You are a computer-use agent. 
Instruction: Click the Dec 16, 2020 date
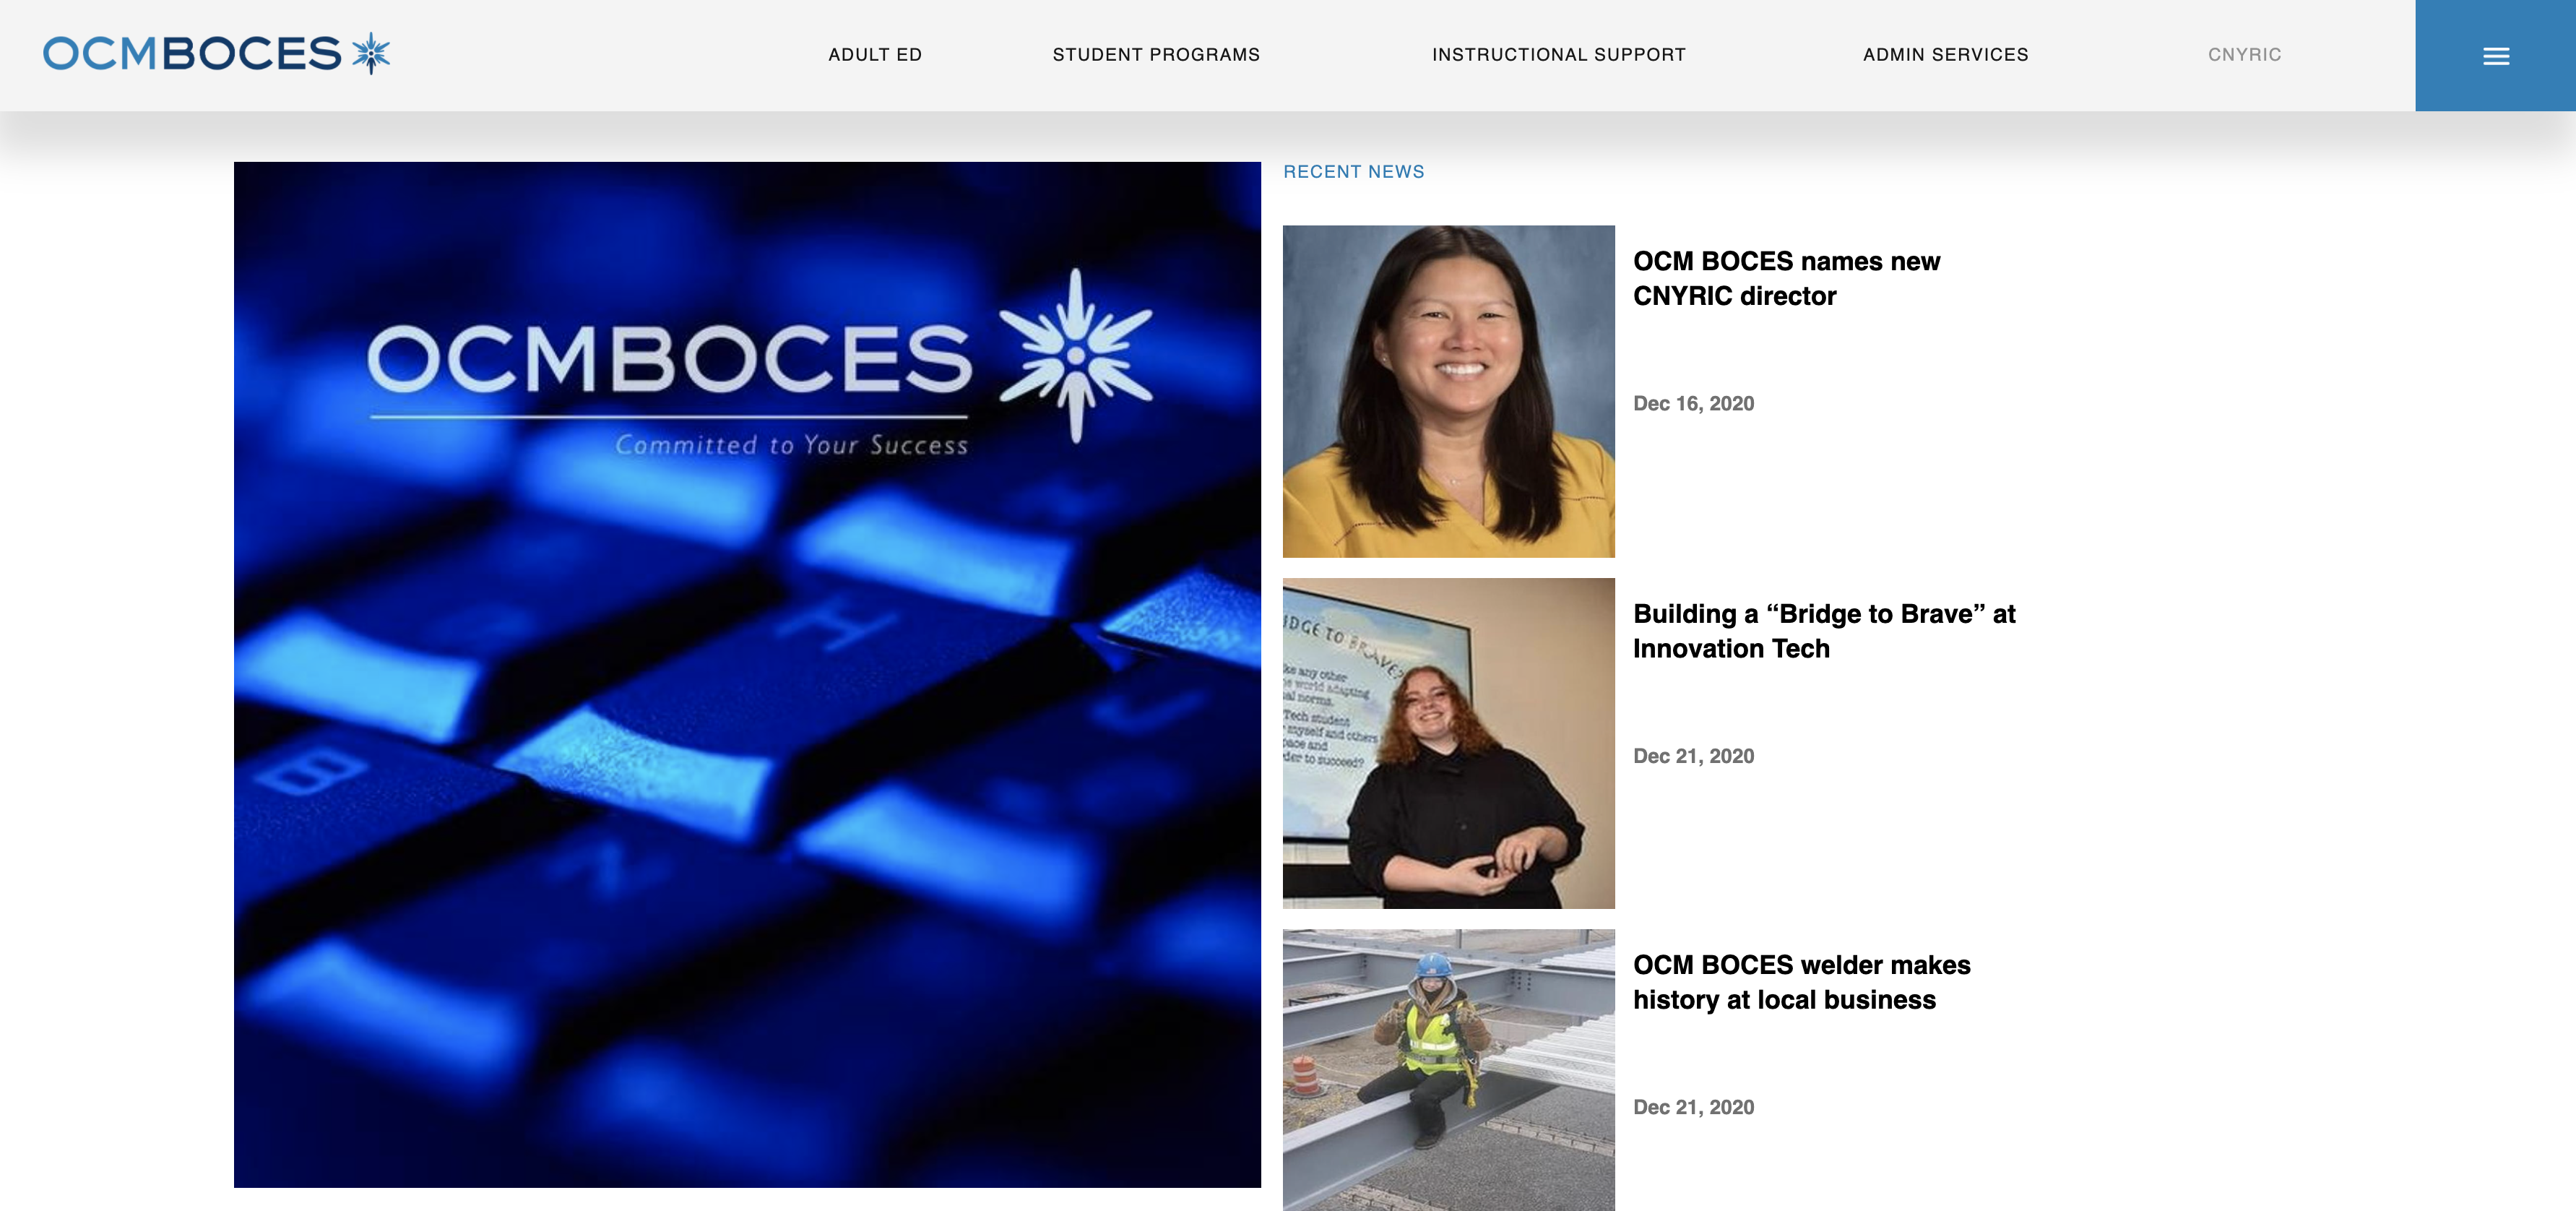coord(1693,404)
